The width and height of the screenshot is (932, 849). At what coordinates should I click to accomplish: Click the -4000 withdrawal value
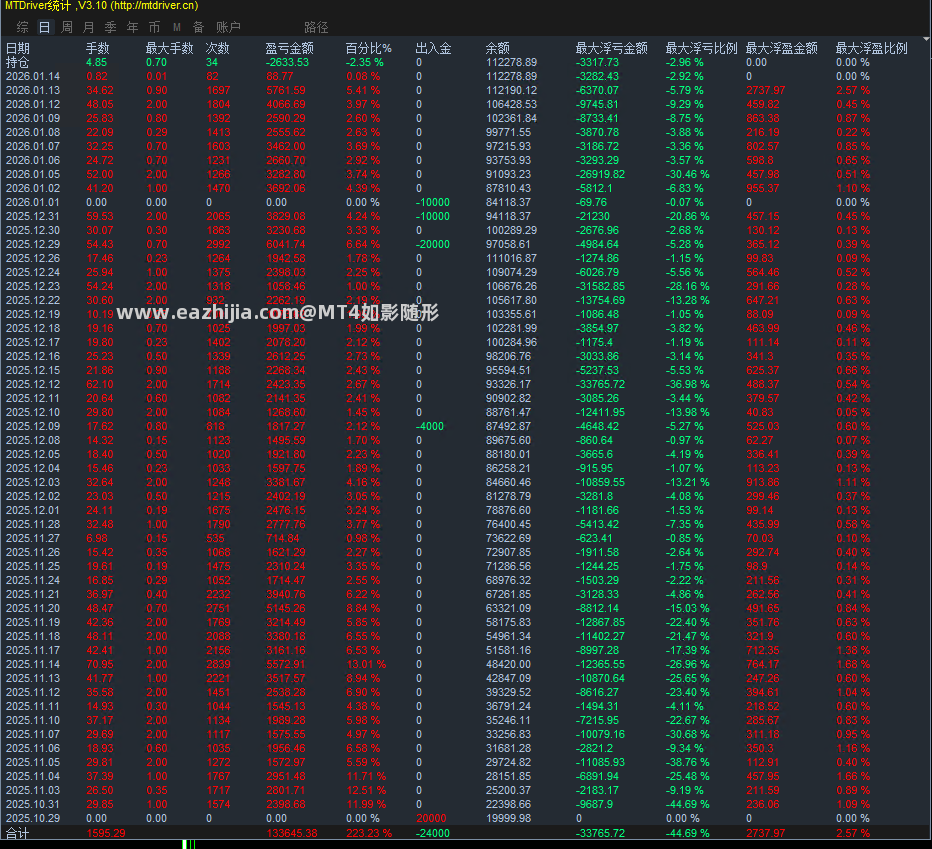click(x=430, y=426)
